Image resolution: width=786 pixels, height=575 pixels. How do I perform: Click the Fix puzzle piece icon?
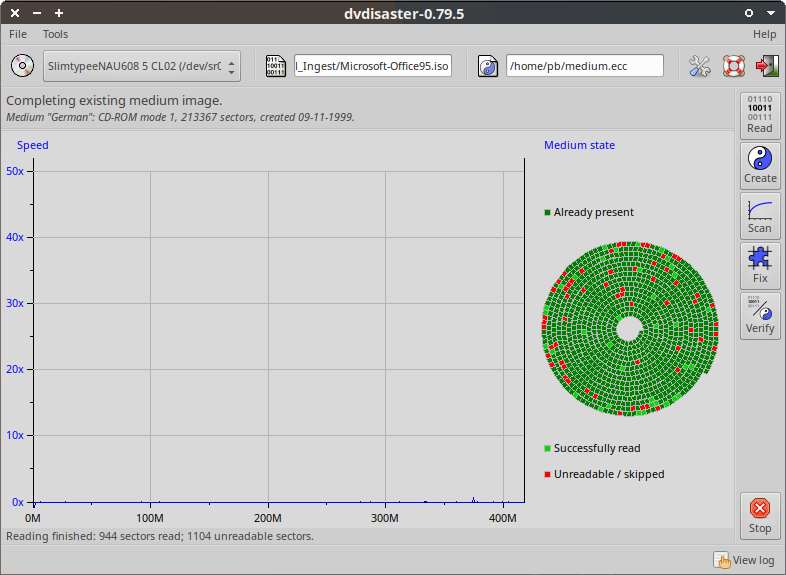pos(759,265)
